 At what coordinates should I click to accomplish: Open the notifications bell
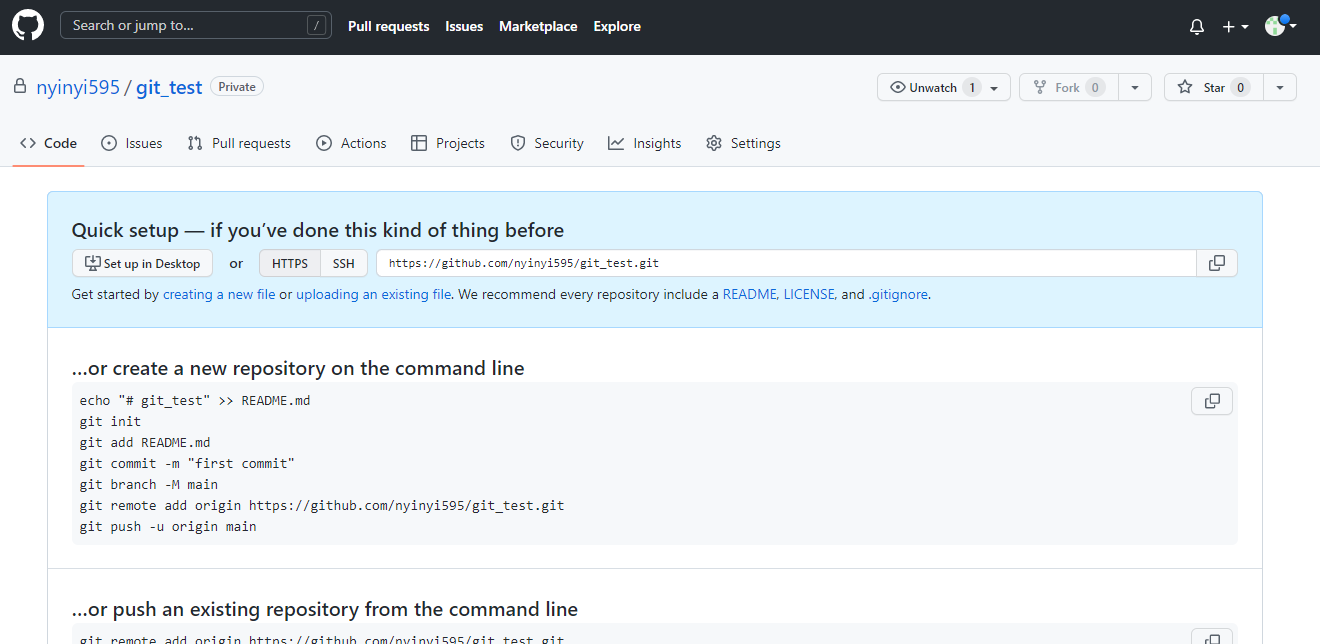[x=1197, y=27]
